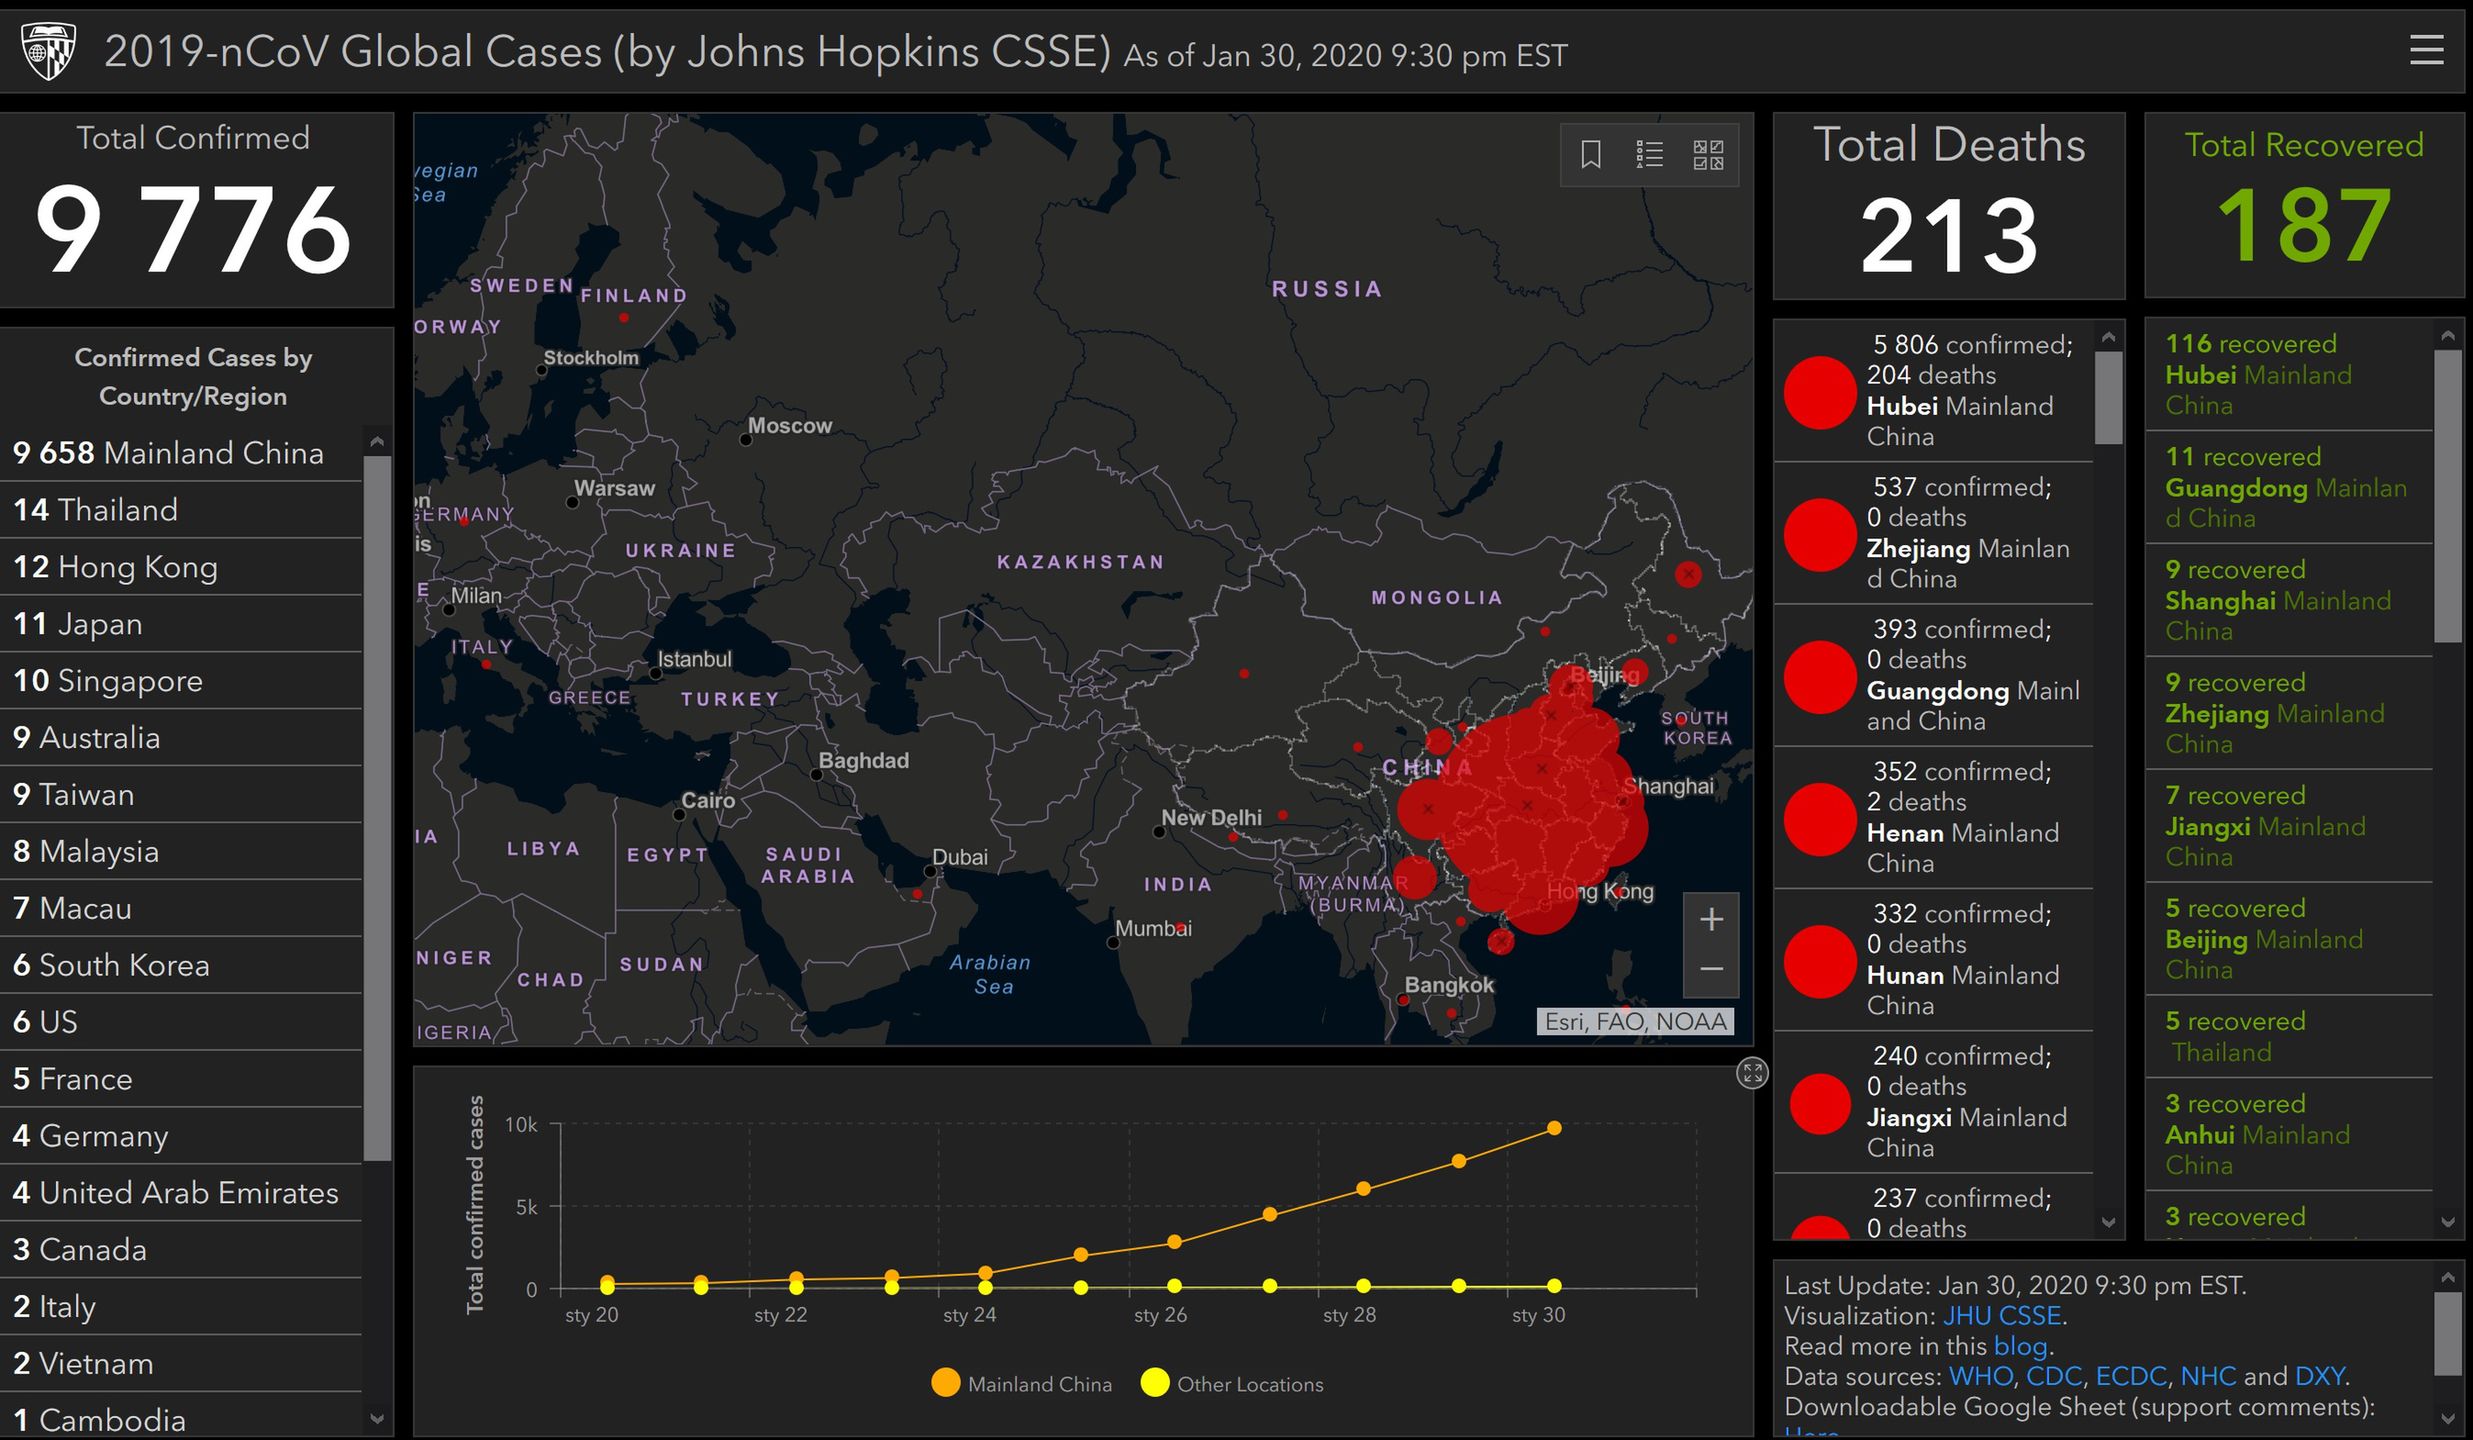2473x1440 pixels.
Task: Open the NHC data source link
Action: 2208,1376
